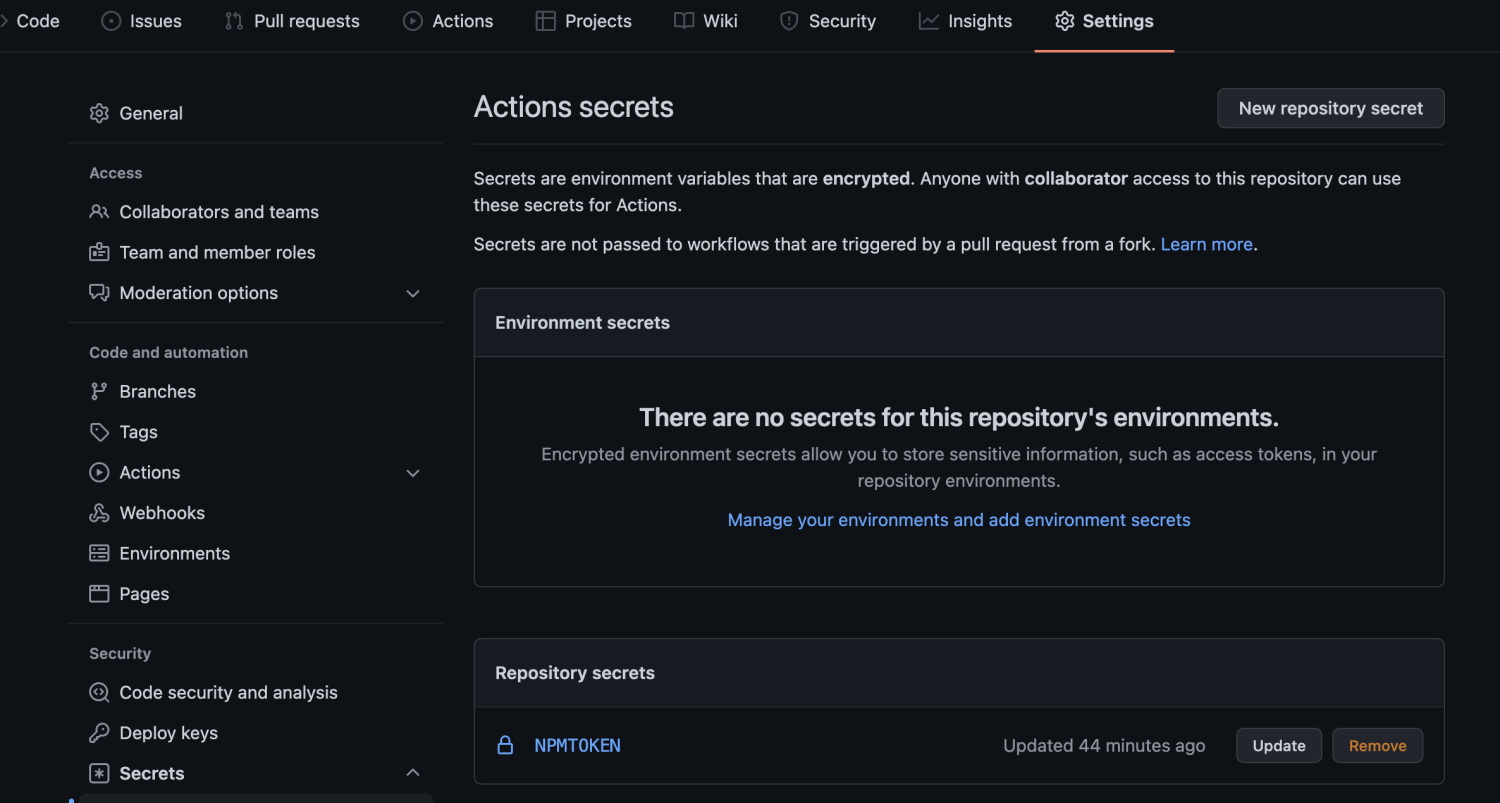Click the Issues circle-dot icon
This screenshot has height=803, width=1500.
[111, 21]
